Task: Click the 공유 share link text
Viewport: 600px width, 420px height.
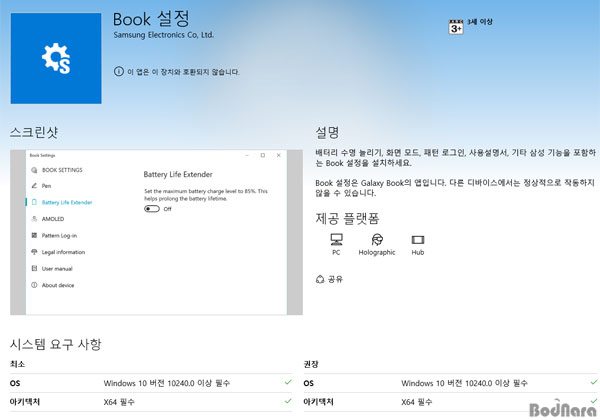Action: click(x=335, y=279)
